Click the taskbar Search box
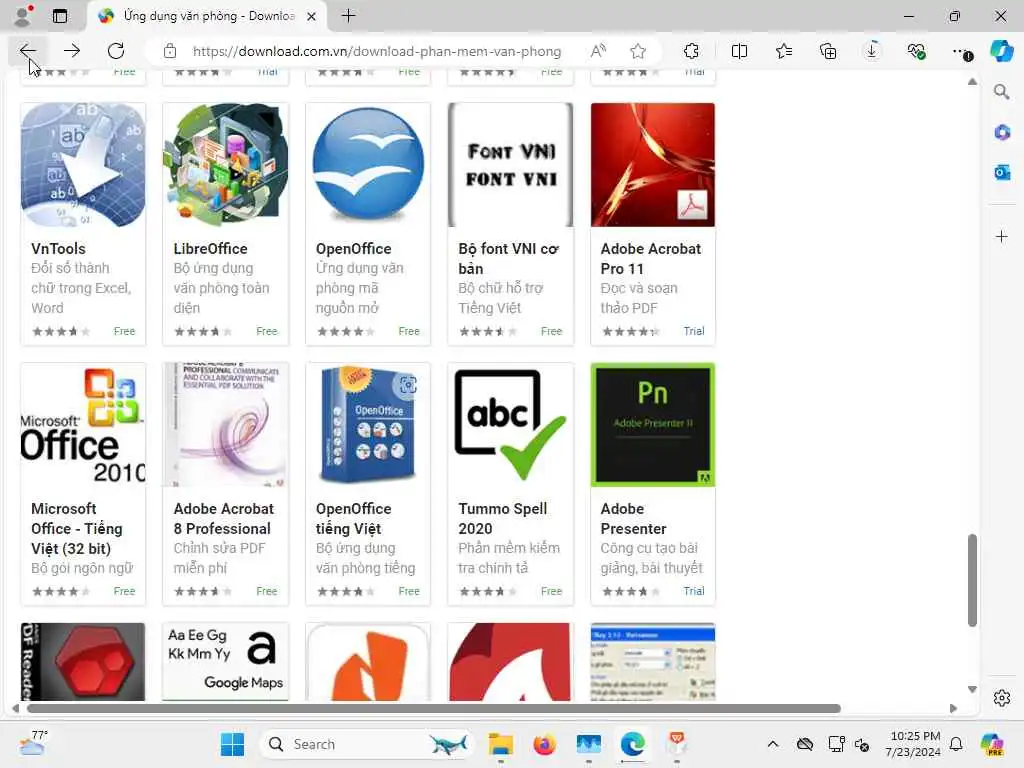This screenshot has width=1024, height=768. click(x=366, y=744)
